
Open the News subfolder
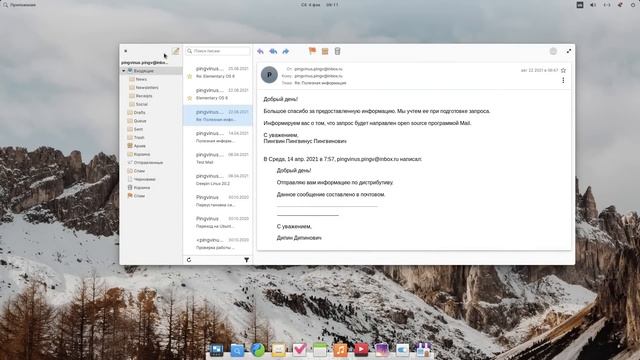coord(141,79)
